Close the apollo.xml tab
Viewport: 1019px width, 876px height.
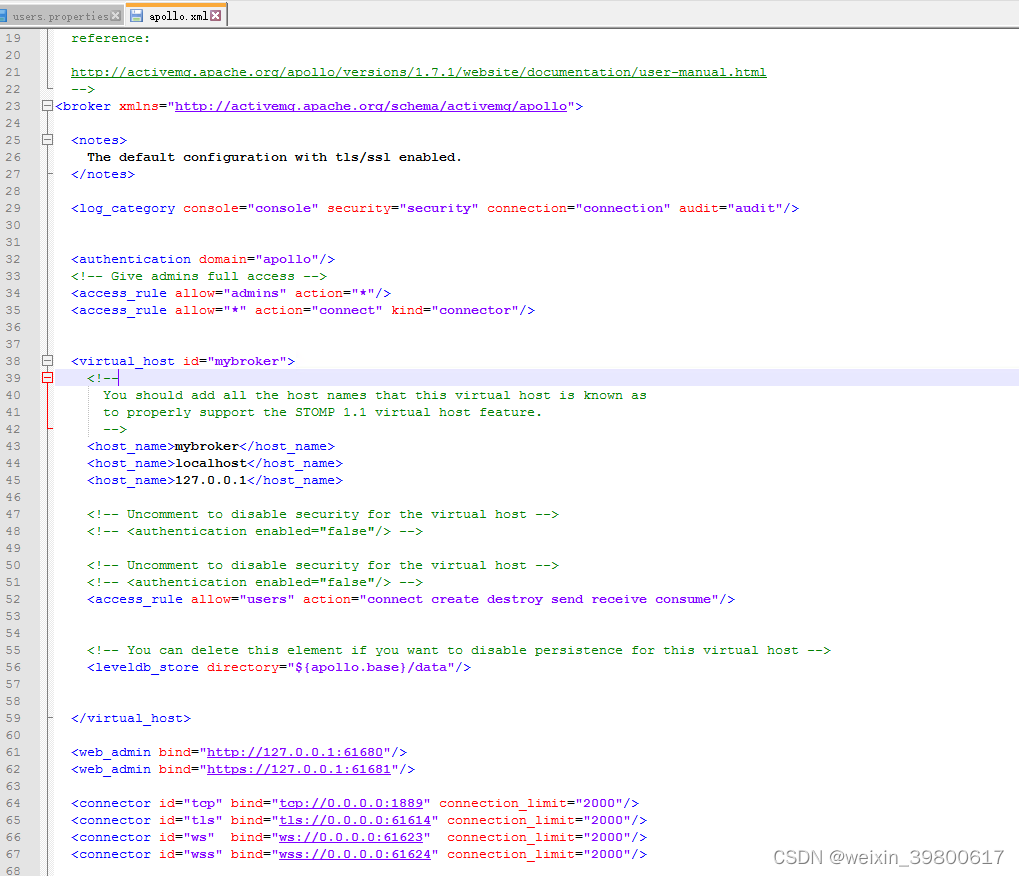click(x=216, y=15)
